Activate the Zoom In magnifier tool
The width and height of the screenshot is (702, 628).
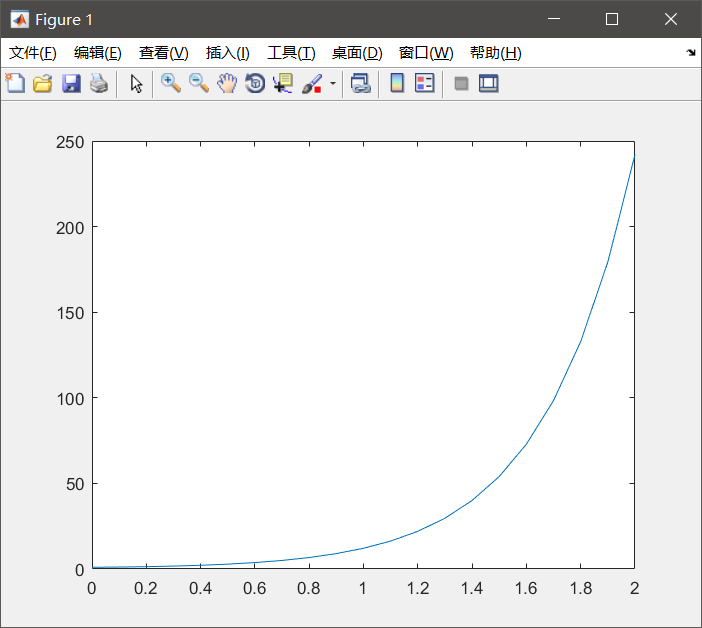(171, 83)
